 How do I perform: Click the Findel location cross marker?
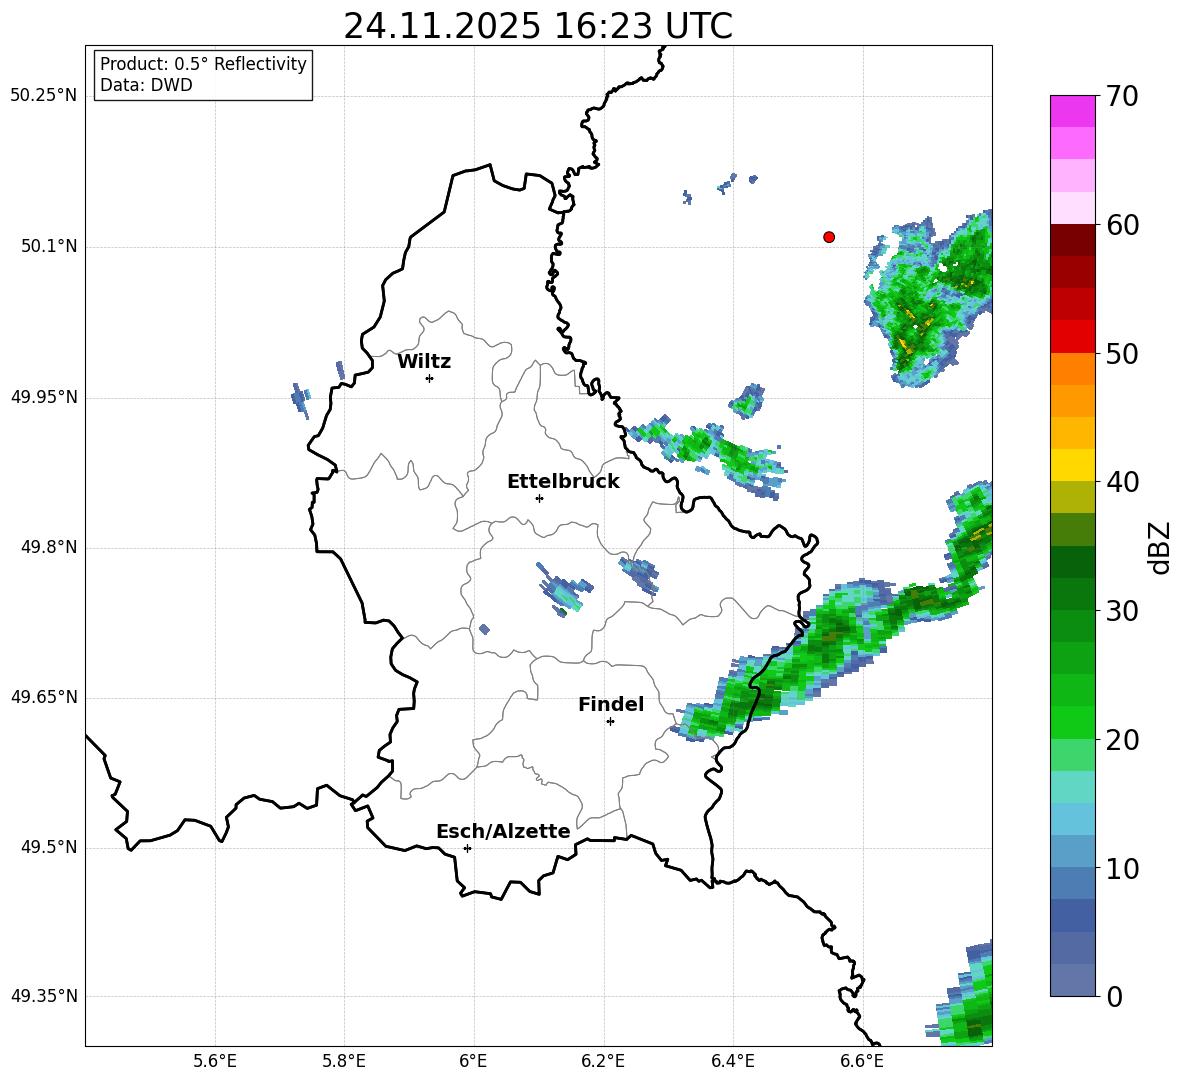tap(610, 722)
